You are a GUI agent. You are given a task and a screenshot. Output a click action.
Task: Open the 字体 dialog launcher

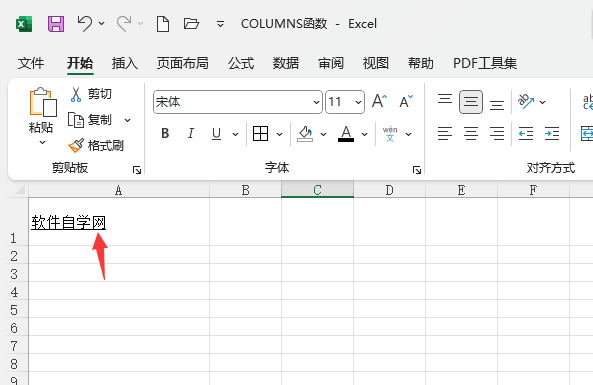[x=417, y=170]
